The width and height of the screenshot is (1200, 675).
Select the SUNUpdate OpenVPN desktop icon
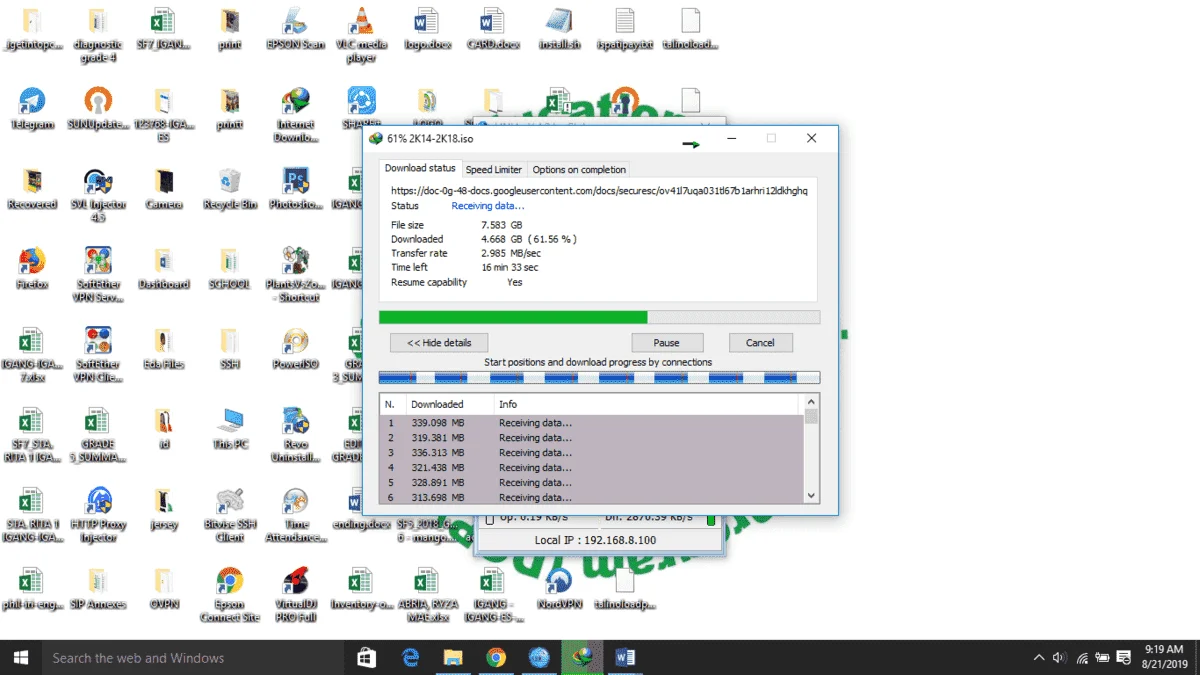coord(98,109)
